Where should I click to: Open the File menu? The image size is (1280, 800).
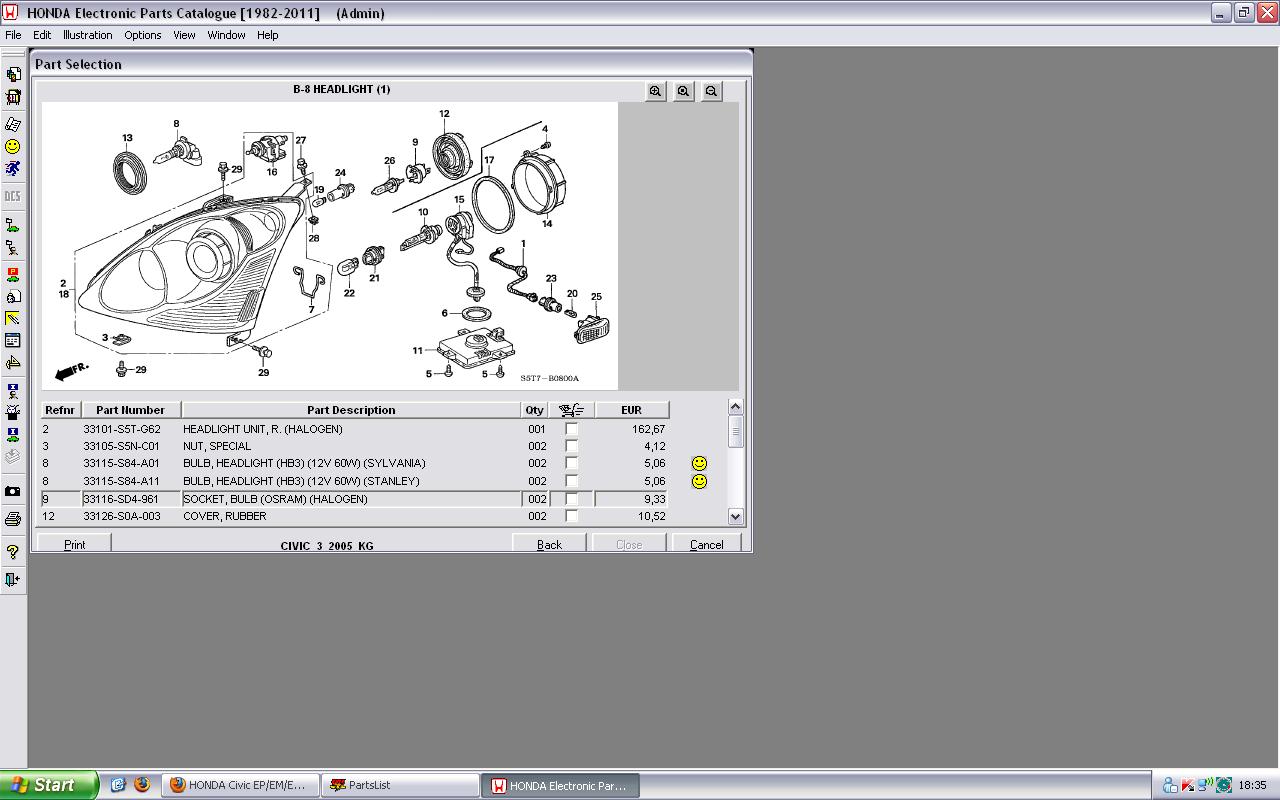(x=13, y=35)
